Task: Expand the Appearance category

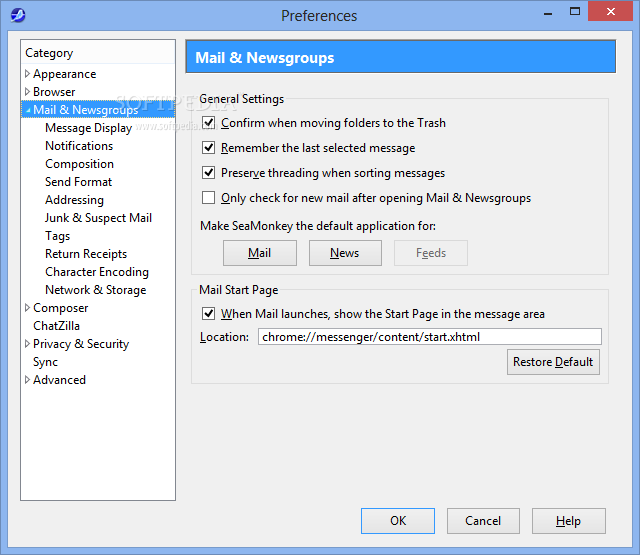Action: pyautogui.click(x=27, y=74)
